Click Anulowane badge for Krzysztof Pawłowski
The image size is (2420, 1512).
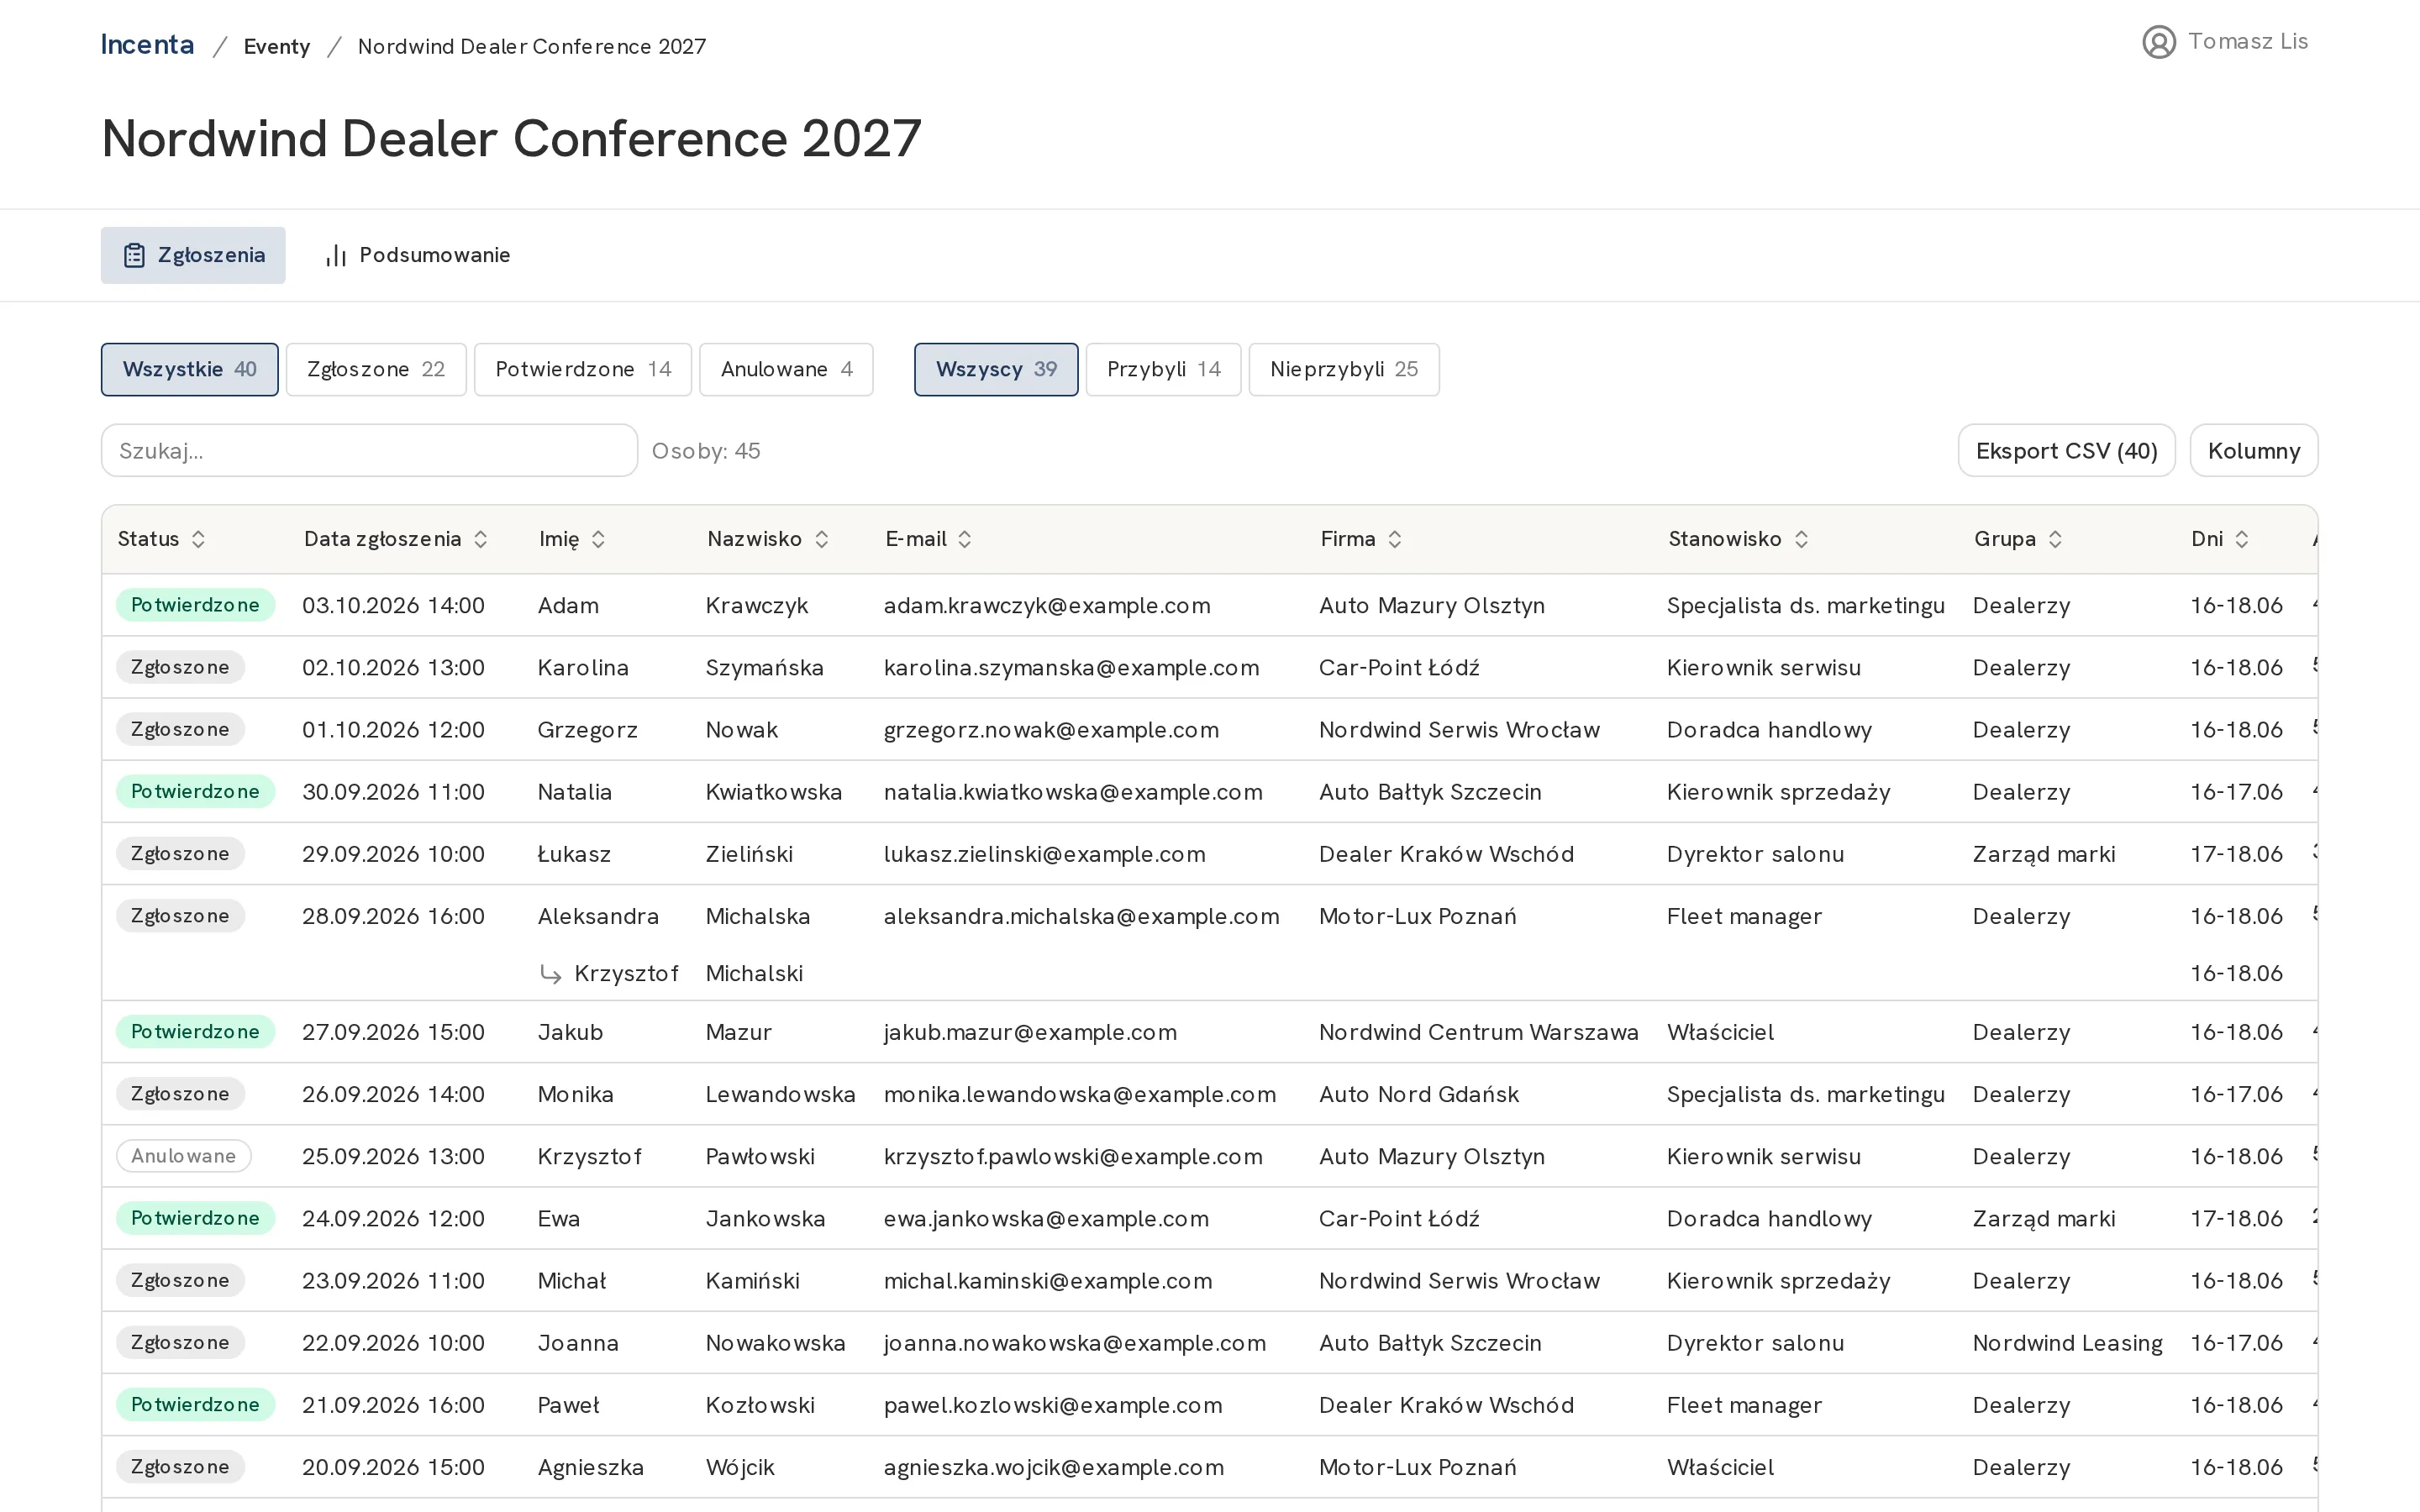pyautogui.click(x=184, y=1156)
